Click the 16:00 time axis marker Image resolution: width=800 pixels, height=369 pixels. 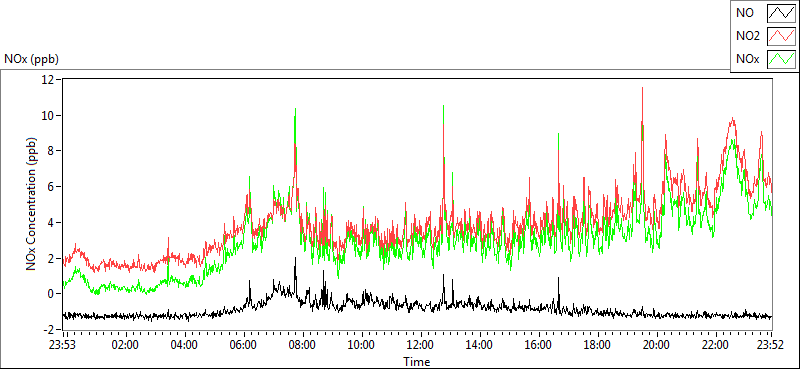(x=539, y=344)
